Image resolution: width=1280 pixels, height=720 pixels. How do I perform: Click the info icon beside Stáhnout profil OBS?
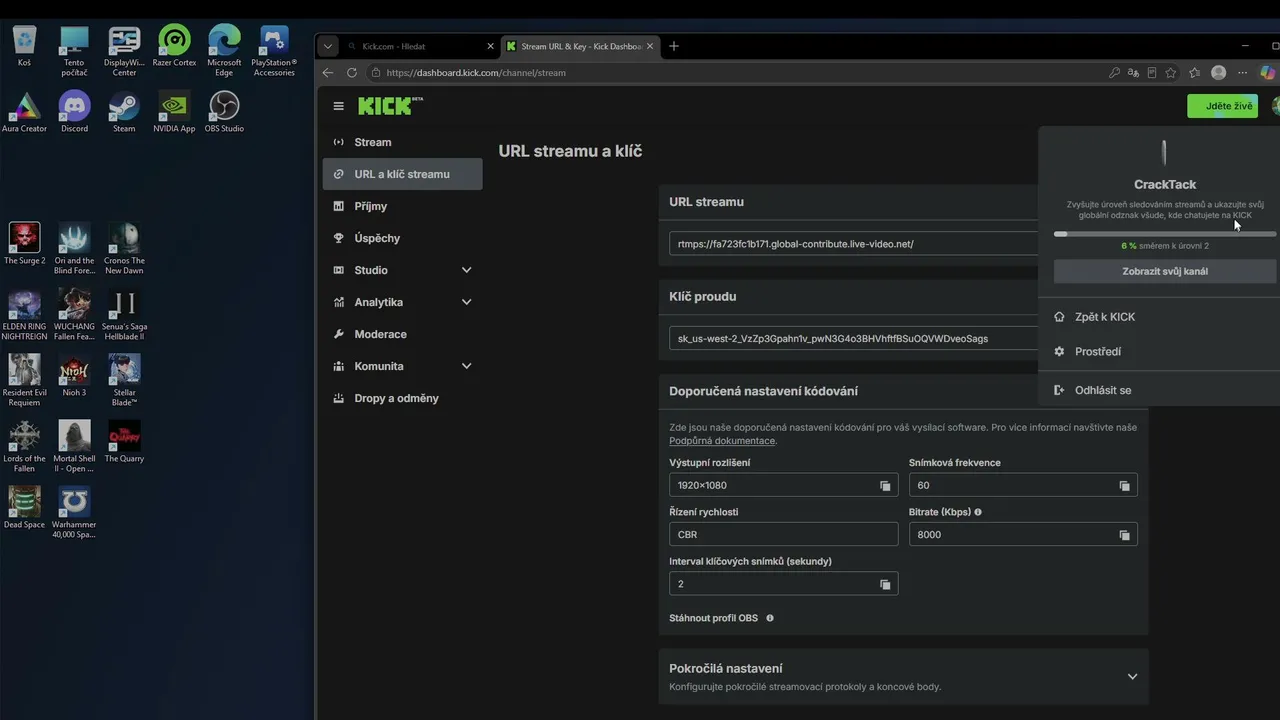click(x=770, y=618)
